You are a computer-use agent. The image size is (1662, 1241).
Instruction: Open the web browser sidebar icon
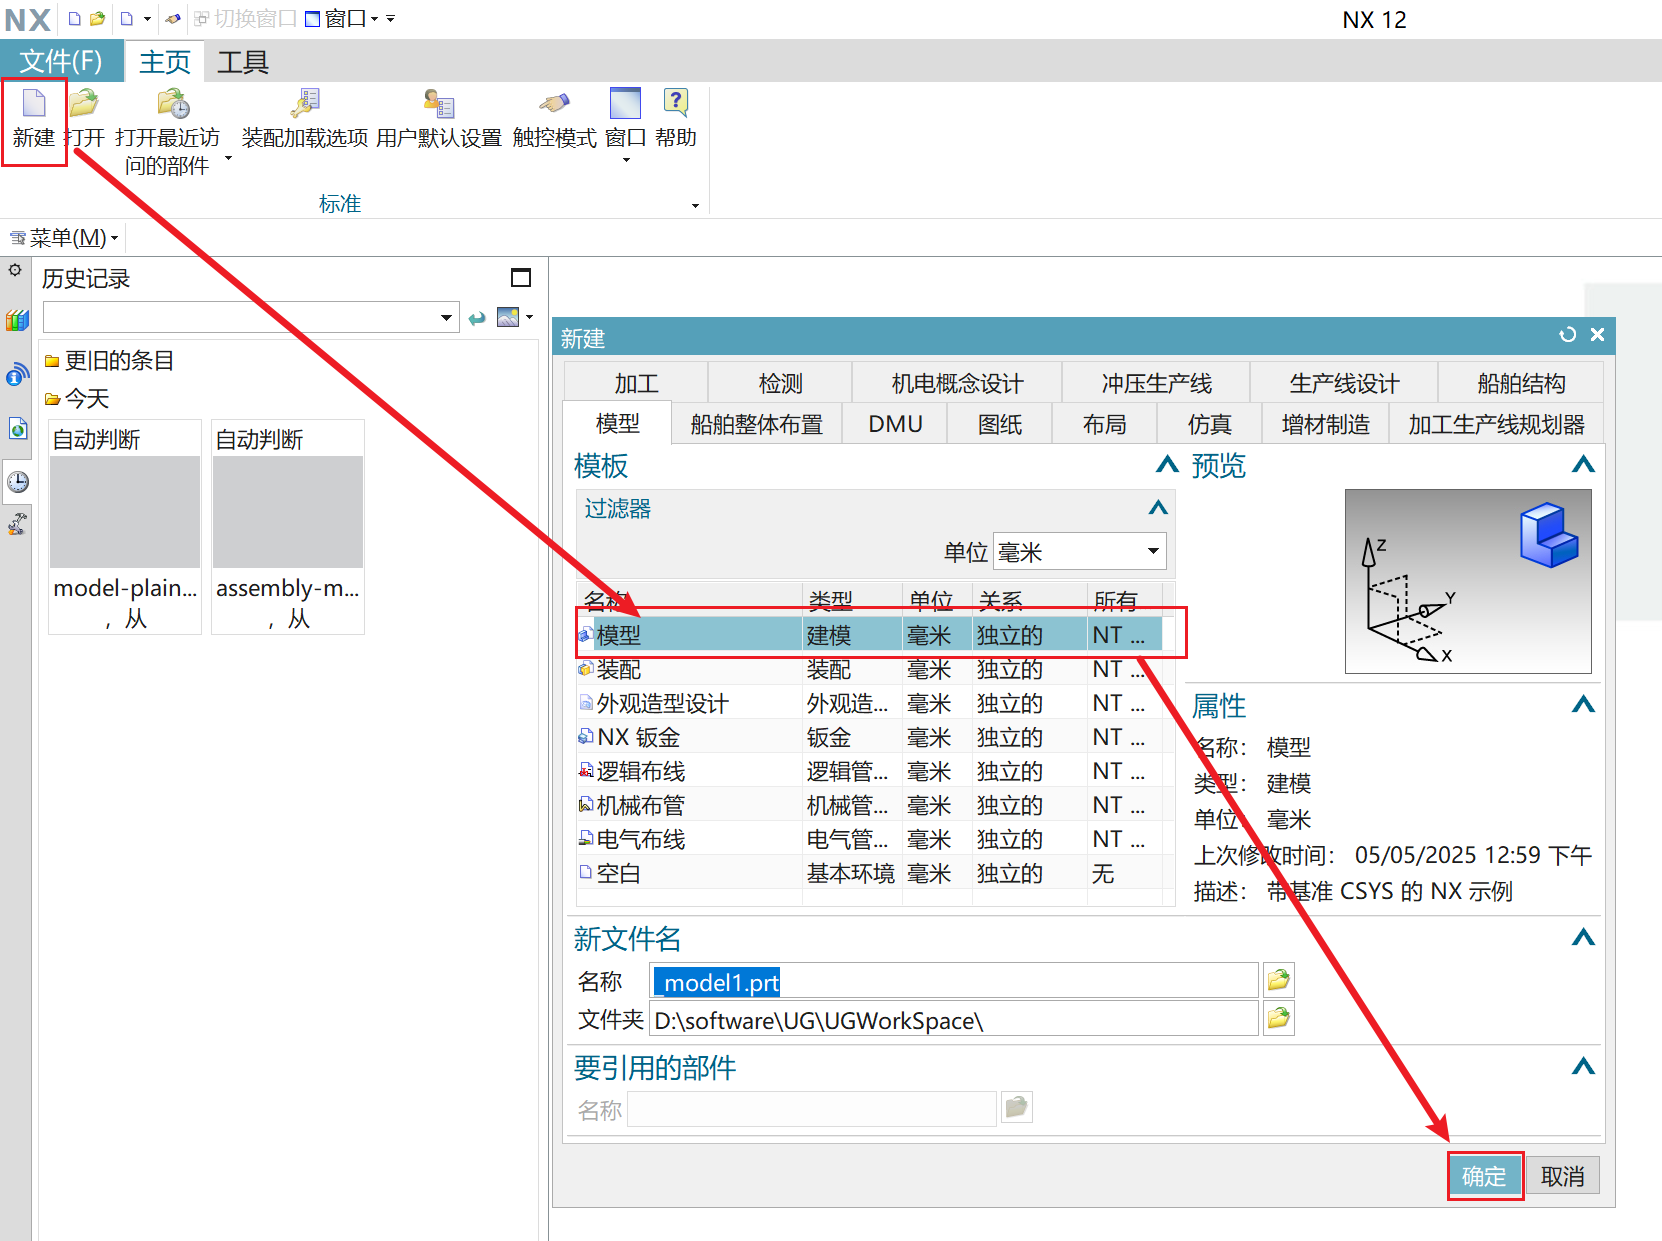(x=17, y=429)
